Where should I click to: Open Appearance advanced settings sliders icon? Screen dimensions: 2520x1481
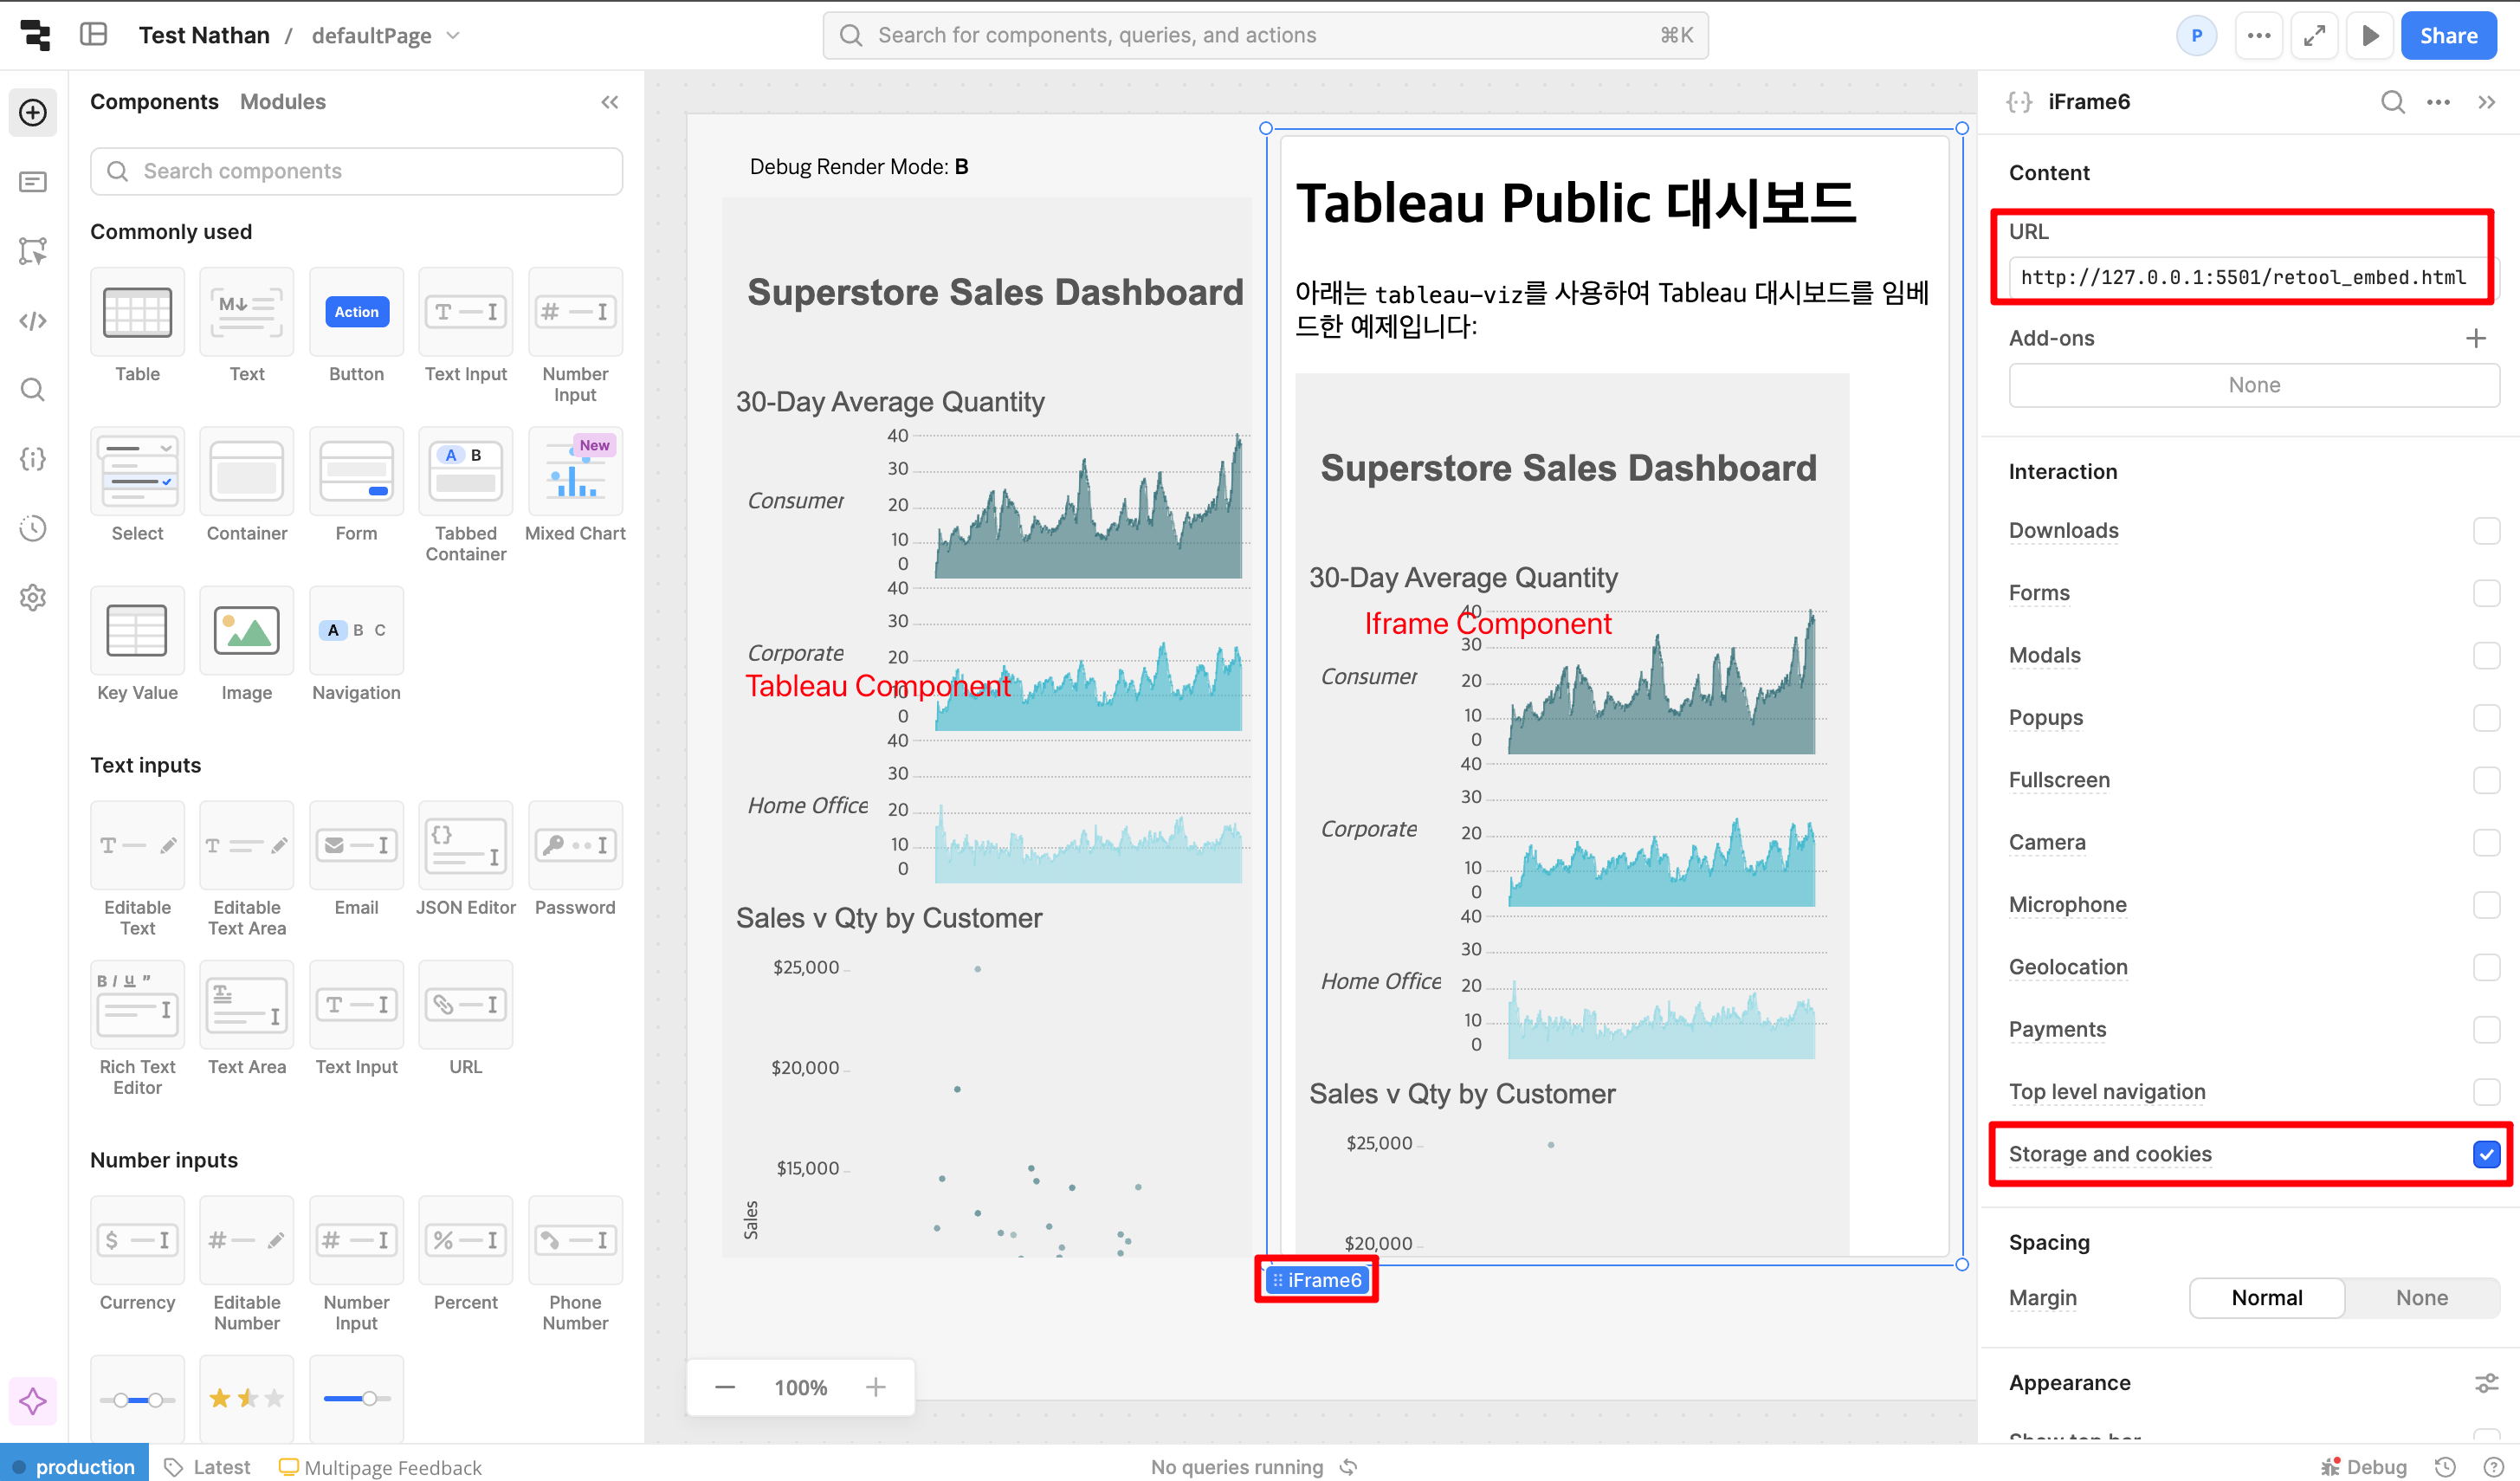[x=2485, y=1383]
